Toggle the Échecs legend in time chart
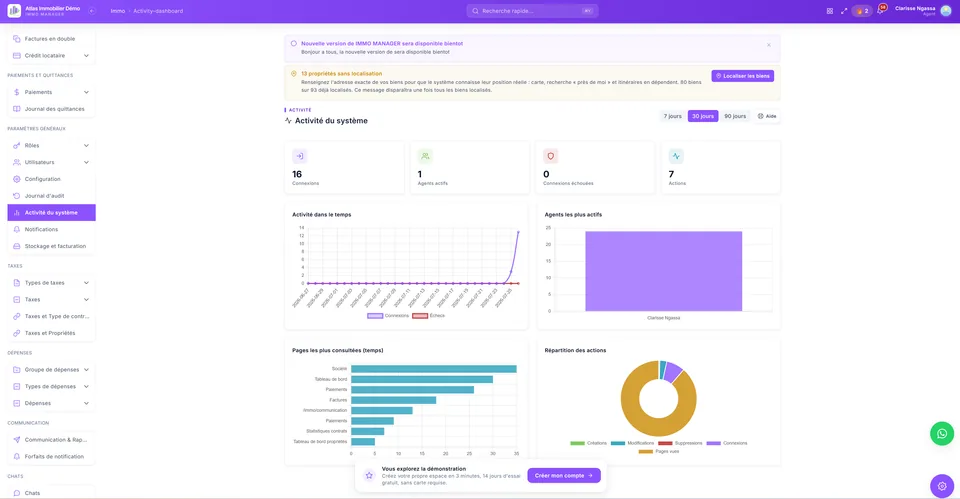Screen dimensions: 960x499 point(429,316)
